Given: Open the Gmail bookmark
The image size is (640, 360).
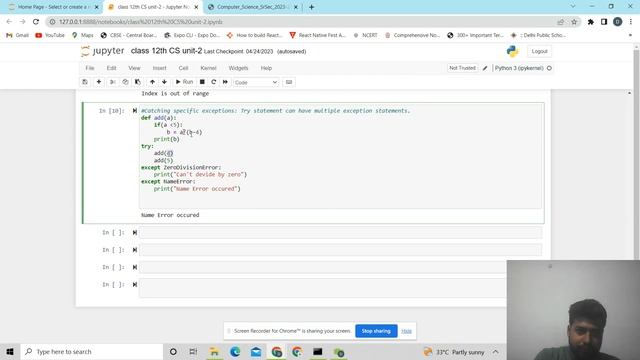Looking at the screenshot, I should (18, 35).
